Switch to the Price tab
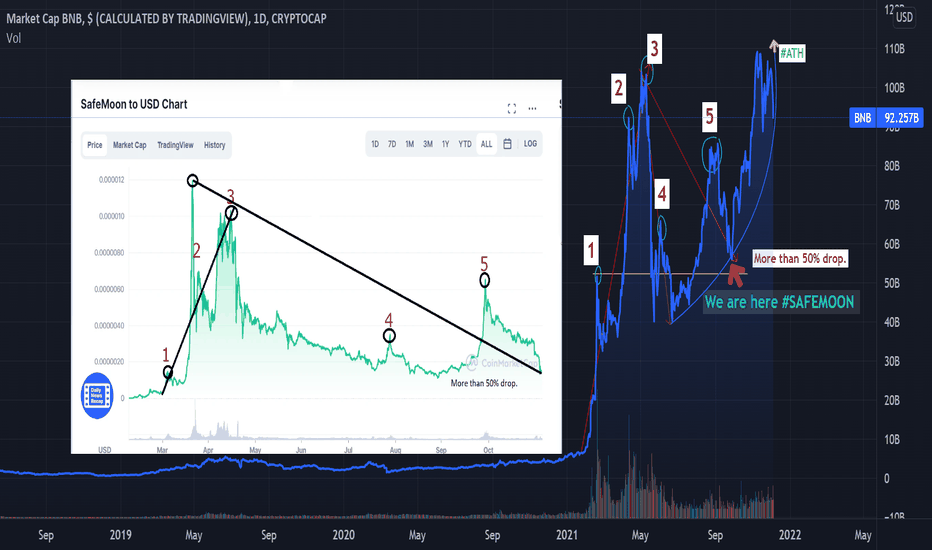 tap(95, 145)
